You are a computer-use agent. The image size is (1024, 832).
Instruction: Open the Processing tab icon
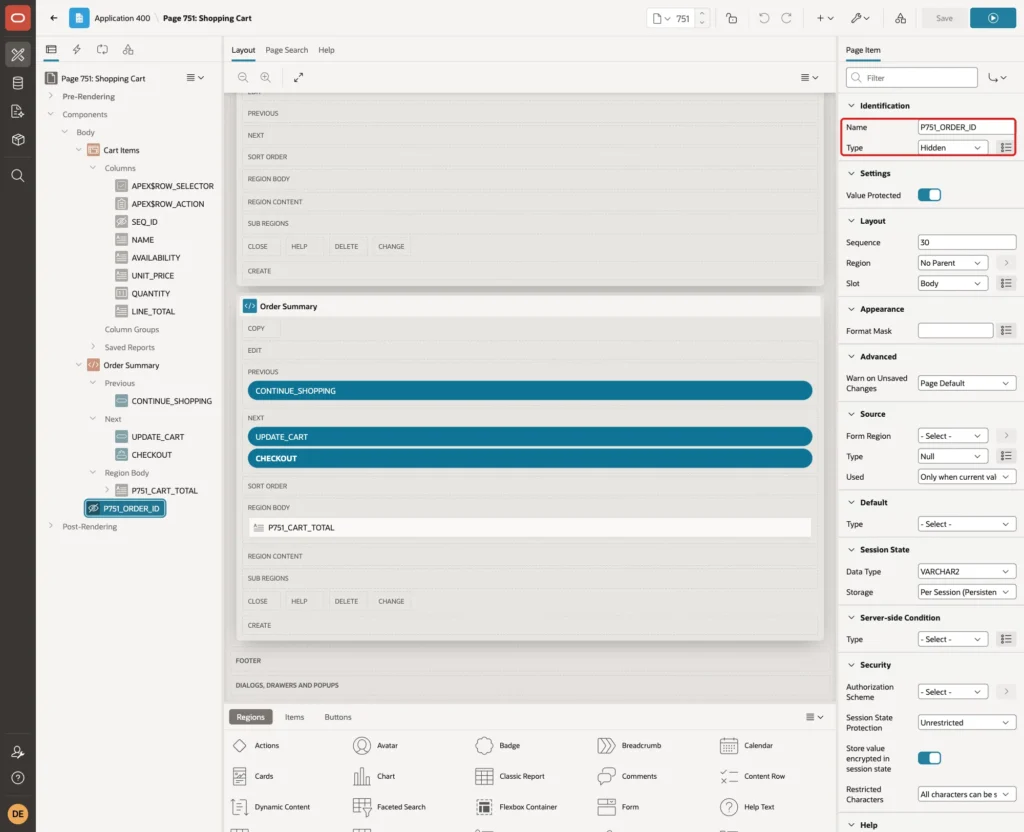[103, 50]
